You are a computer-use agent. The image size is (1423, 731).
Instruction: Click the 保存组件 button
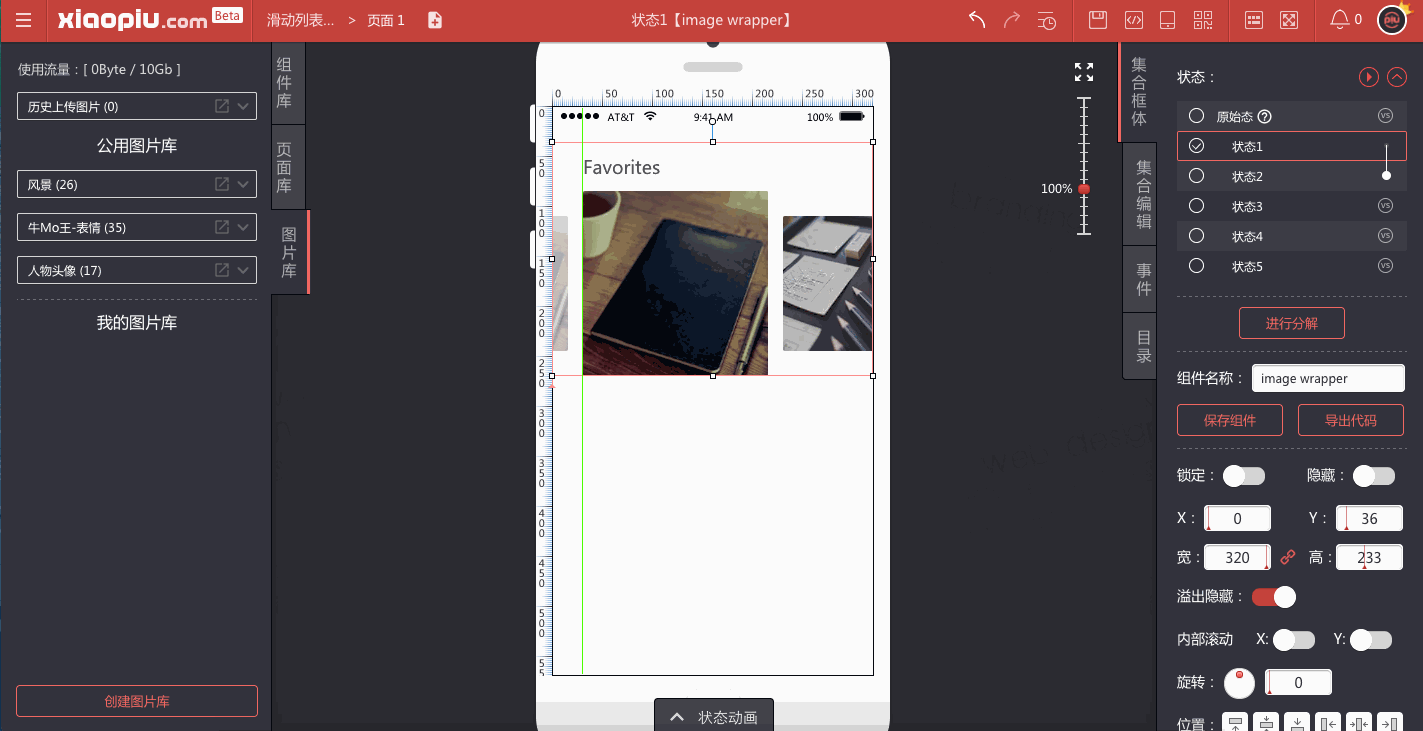pos(1230,420)
